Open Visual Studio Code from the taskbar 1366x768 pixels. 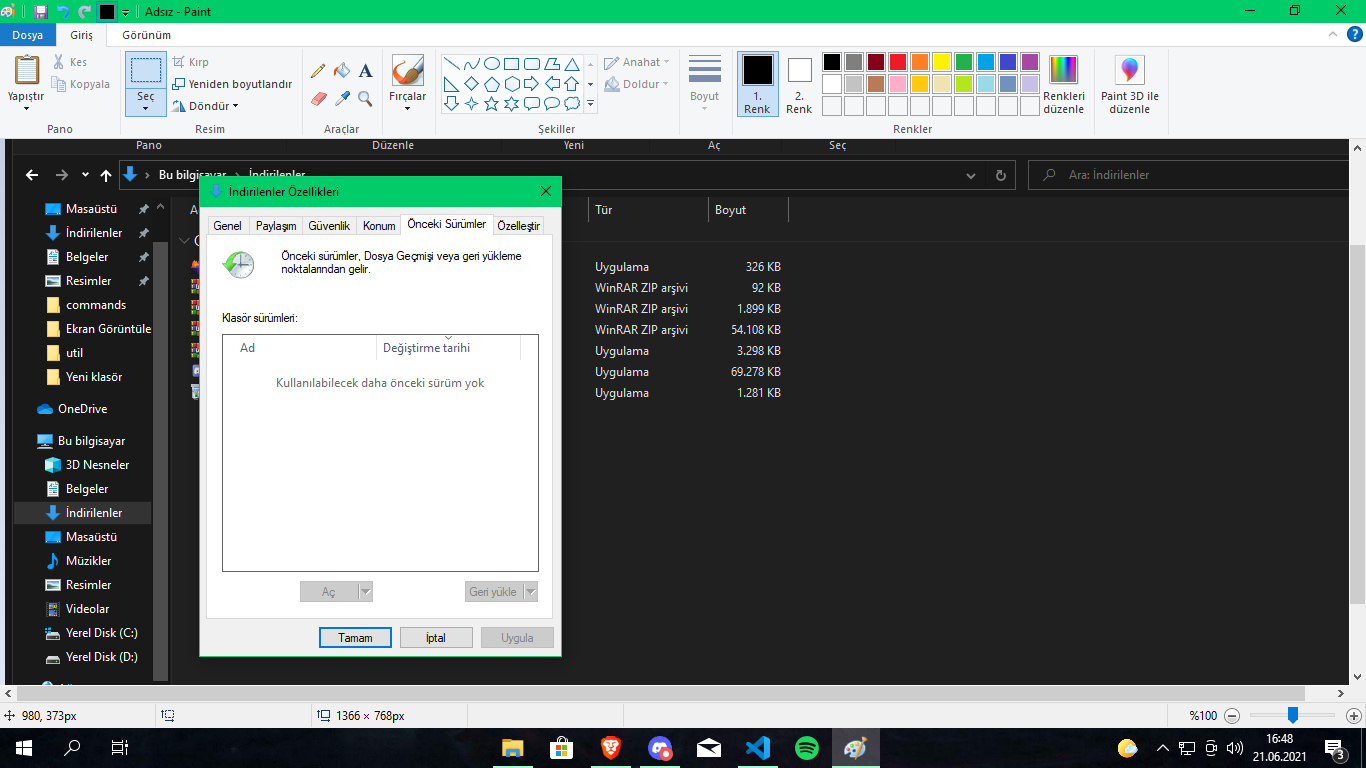click(758, 747)
